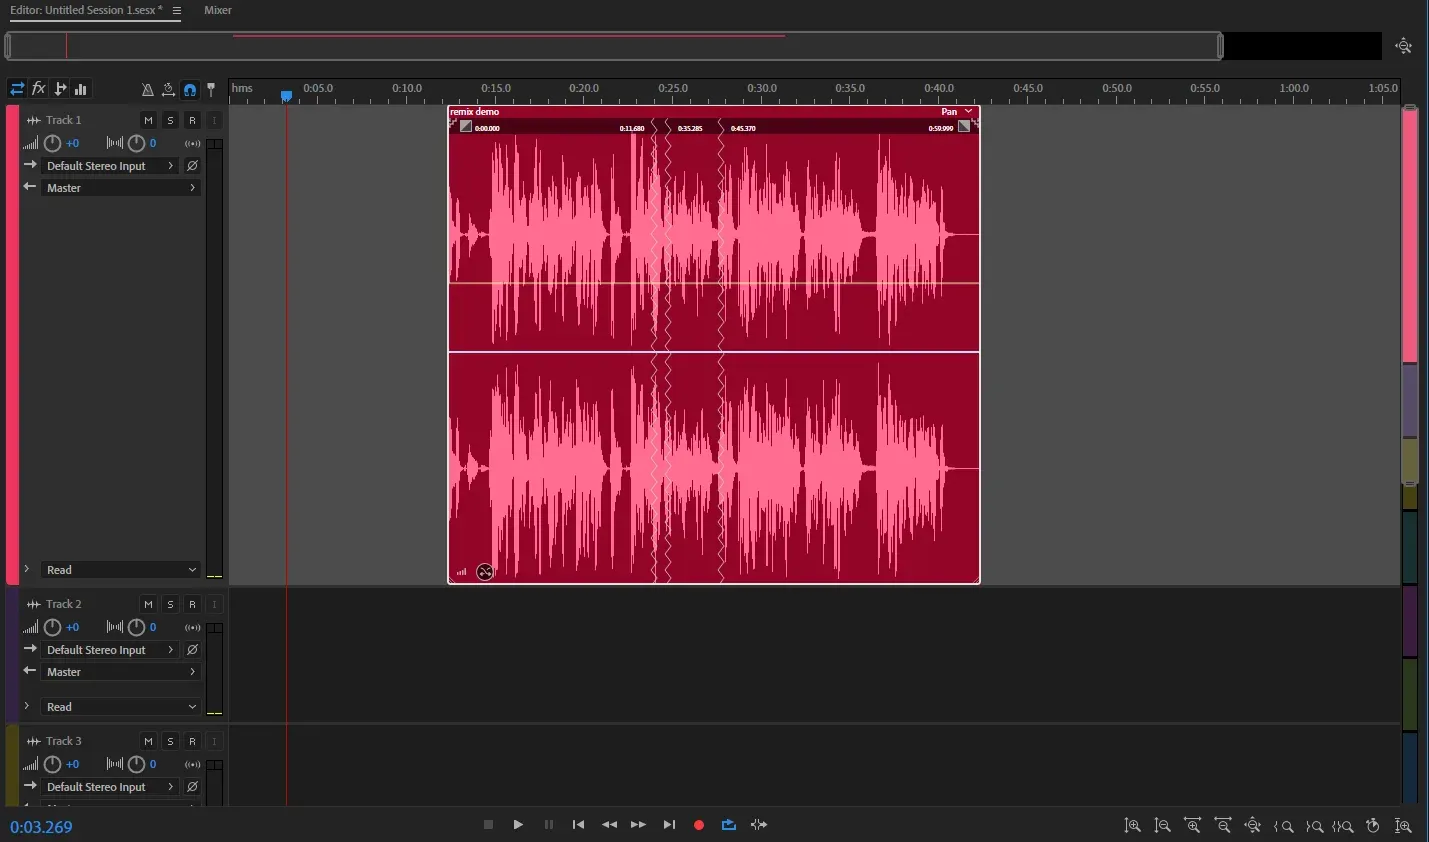
Task: Invert polarity on Track 2 input
Action: click(193, 650)
